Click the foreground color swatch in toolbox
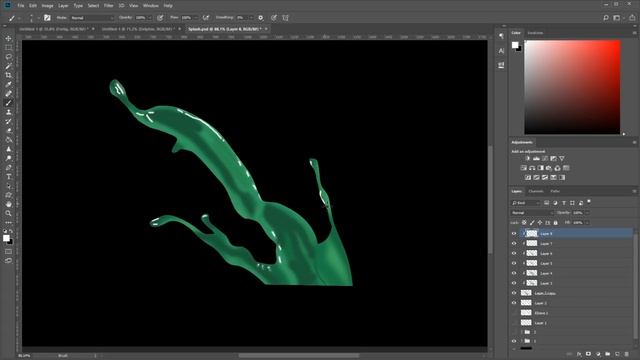 [x=6, y=238]
